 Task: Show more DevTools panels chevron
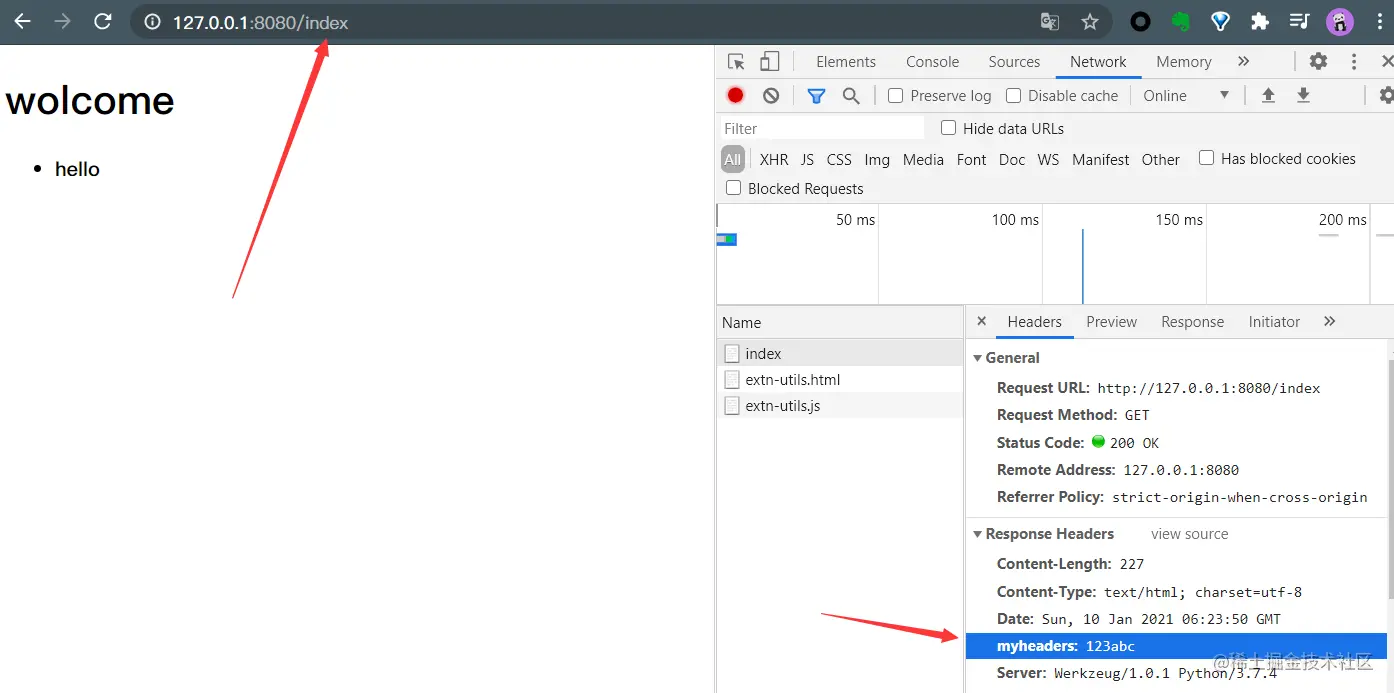click(1243, 62)
